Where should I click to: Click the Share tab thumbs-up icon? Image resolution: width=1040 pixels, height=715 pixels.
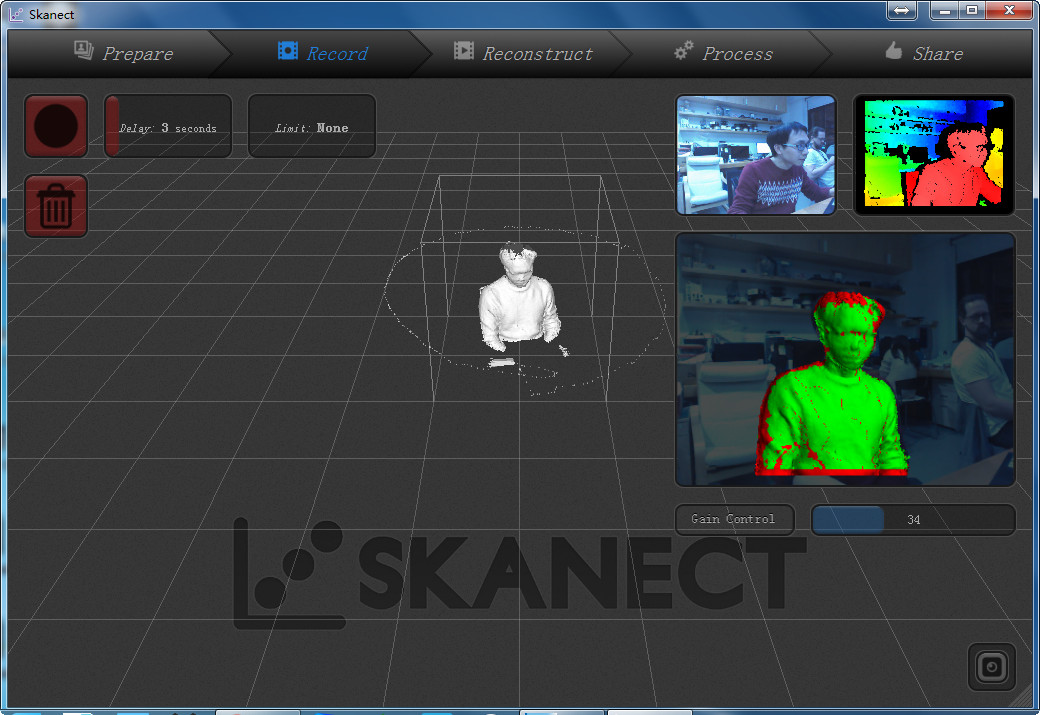[x=893, y=50]
